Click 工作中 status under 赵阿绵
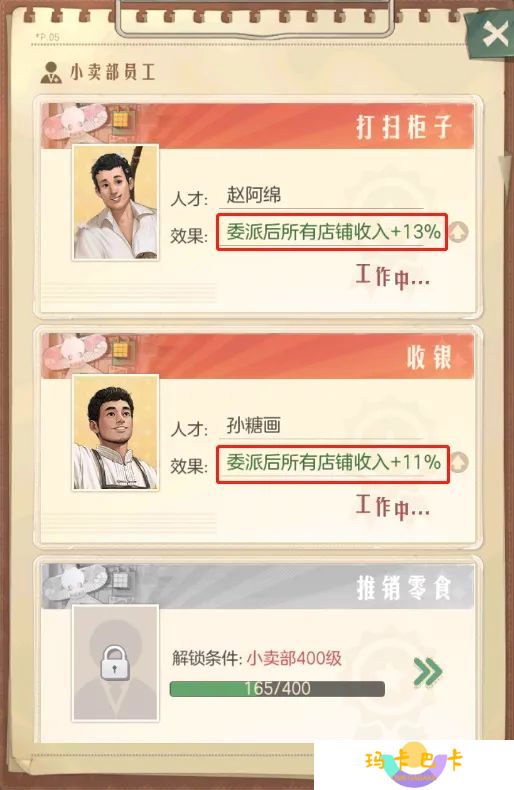514x790 pixels. [x=393, y=277]
